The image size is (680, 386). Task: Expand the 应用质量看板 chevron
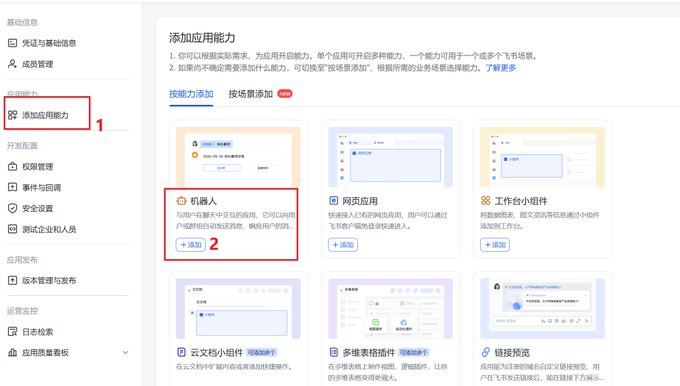click(x=125, y=353)
